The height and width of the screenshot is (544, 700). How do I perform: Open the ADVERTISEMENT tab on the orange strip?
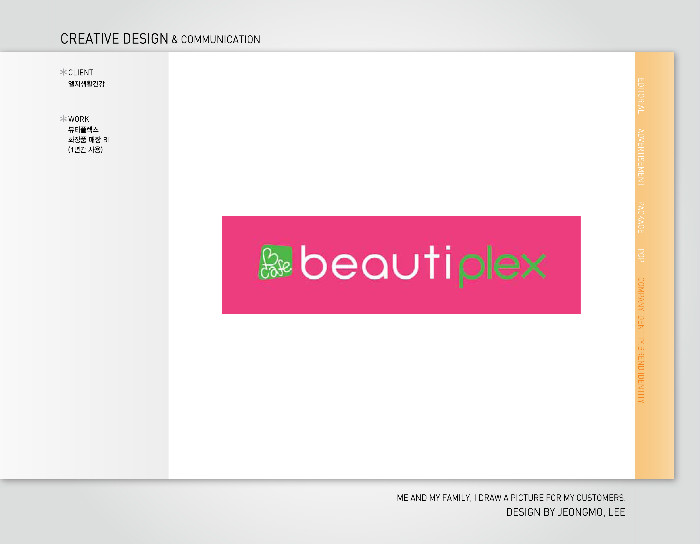coord(641,157)
